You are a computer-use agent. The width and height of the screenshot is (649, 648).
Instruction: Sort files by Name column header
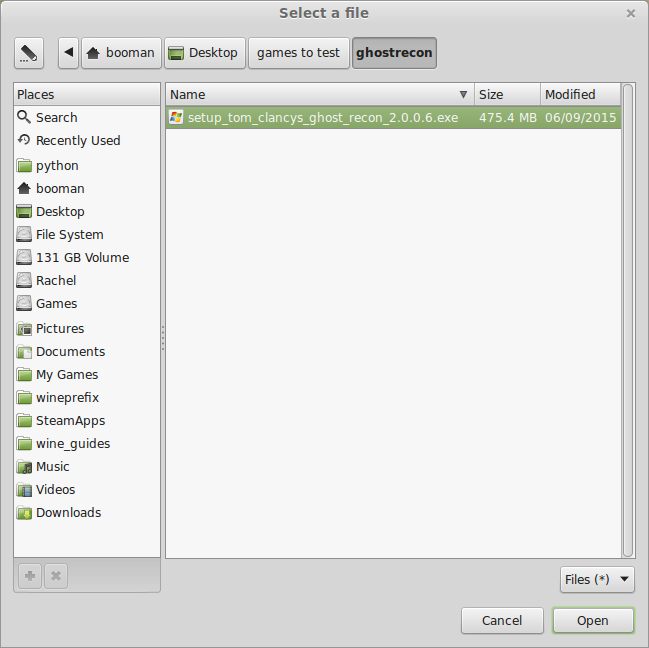320,94
